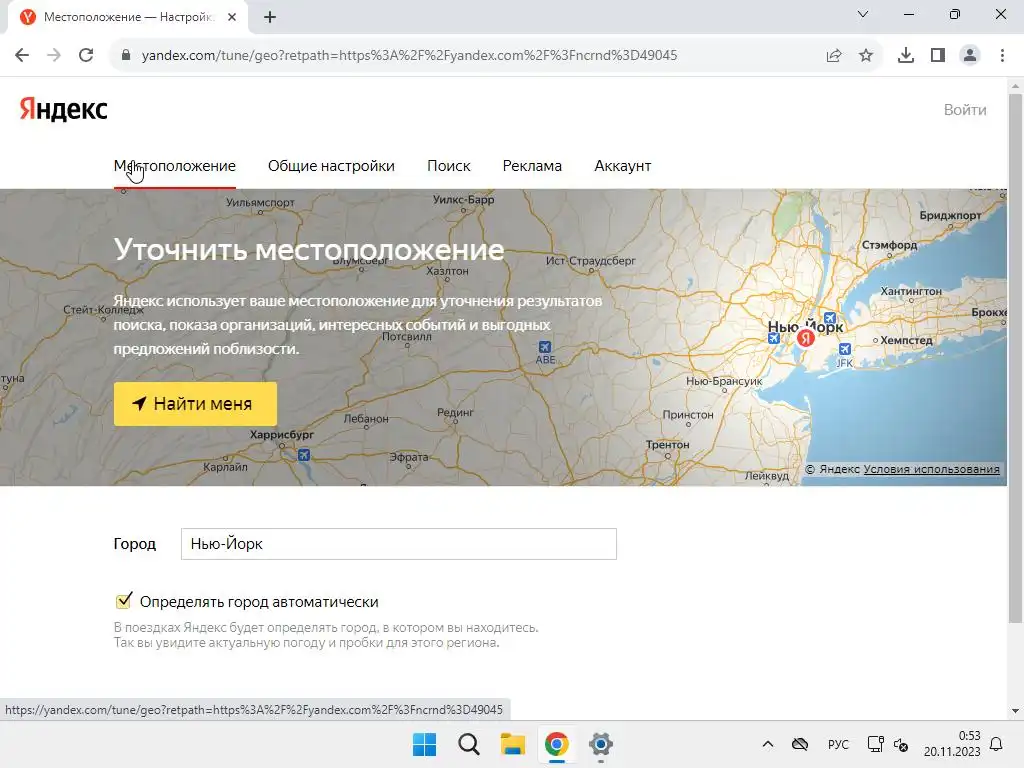Click the Бриджпорт label on map

coord(950,215)
